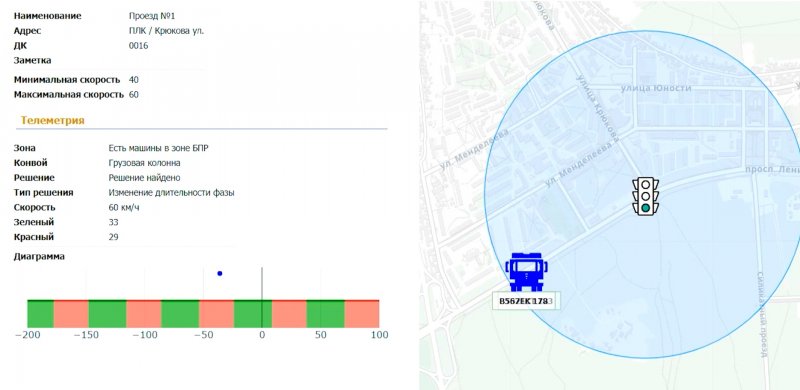
Task: Click the last red phase segment near 100
Action: coord(362,314)
